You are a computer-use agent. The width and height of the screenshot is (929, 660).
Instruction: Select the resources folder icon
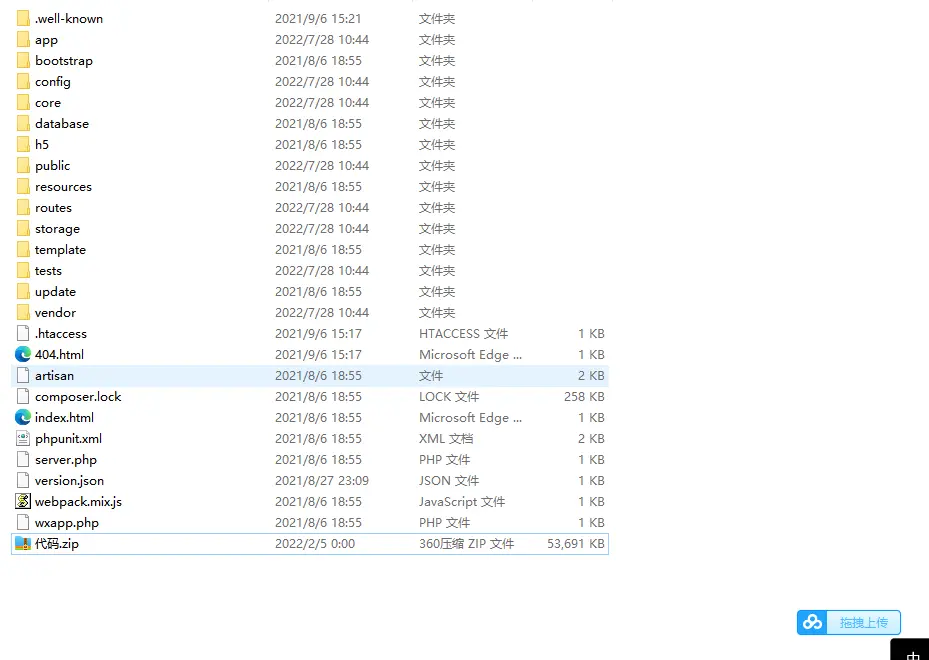tap(23, 187)
